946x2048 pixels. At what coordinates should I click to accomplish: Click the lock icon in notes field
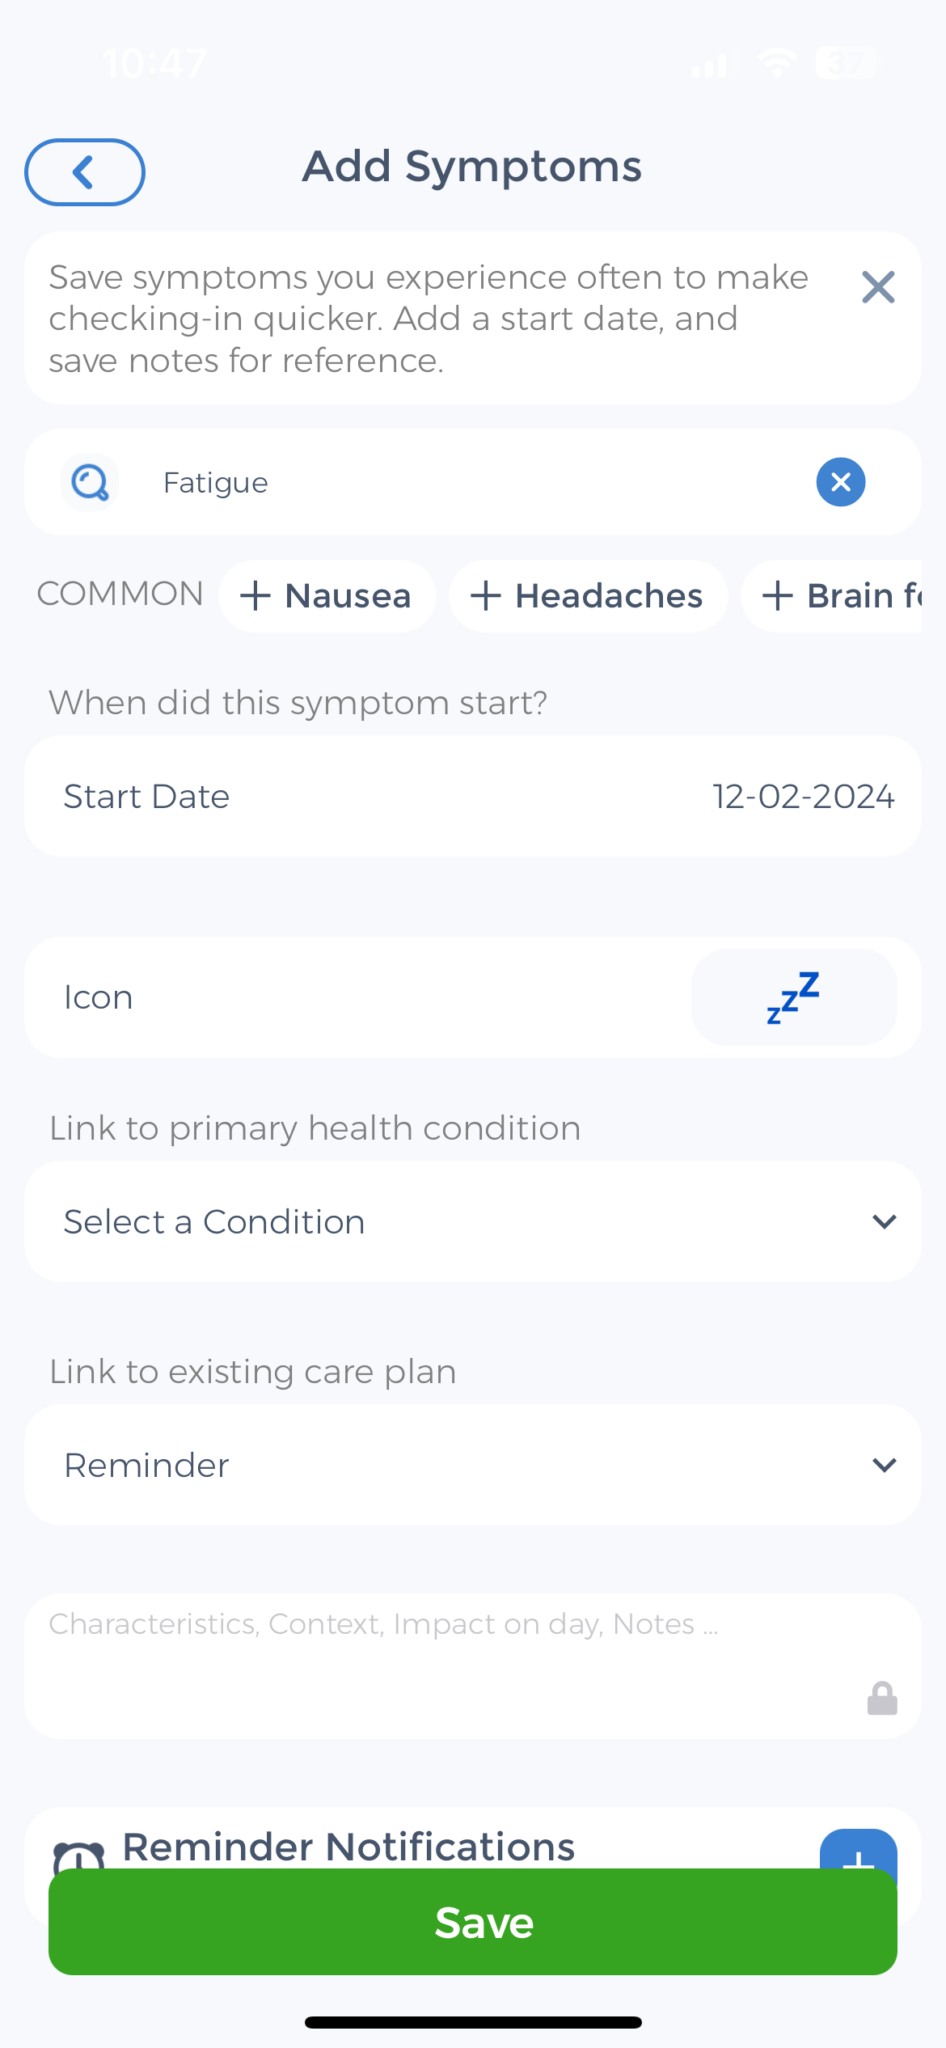(882, 1697)
